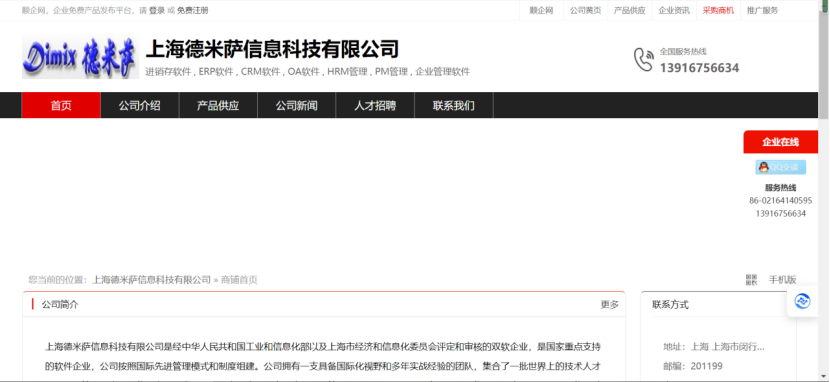
Task: Click the phone hotline icon
Action: click(643, 59)
